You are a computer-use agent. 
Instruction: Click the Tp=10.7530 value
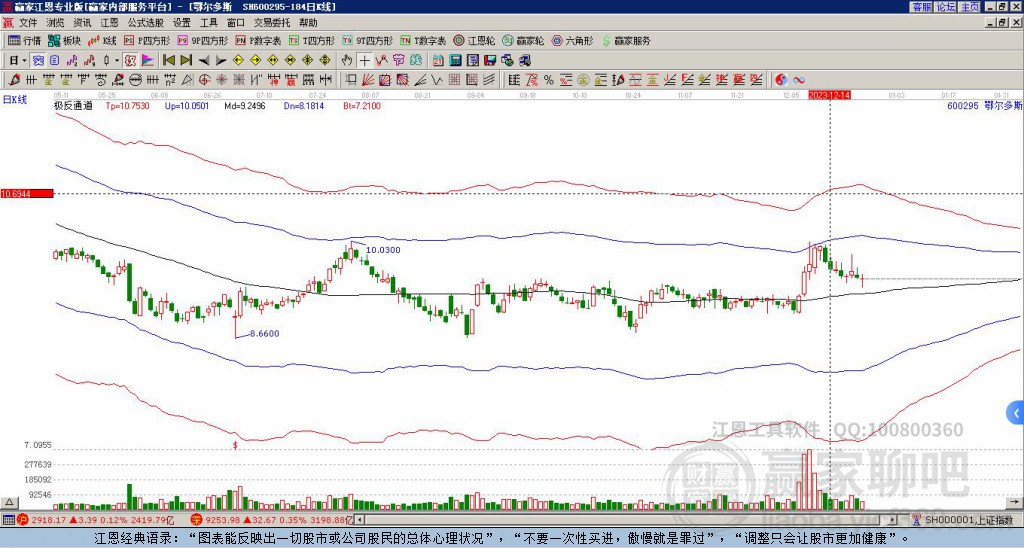pos(127,106)
